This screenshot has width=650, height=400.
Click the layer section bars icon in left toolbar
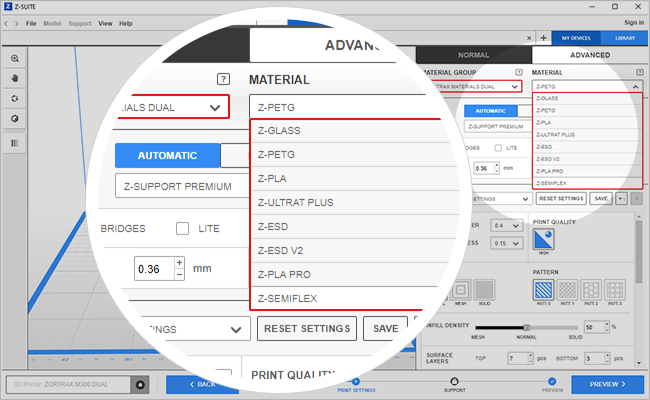coord(15,143)
